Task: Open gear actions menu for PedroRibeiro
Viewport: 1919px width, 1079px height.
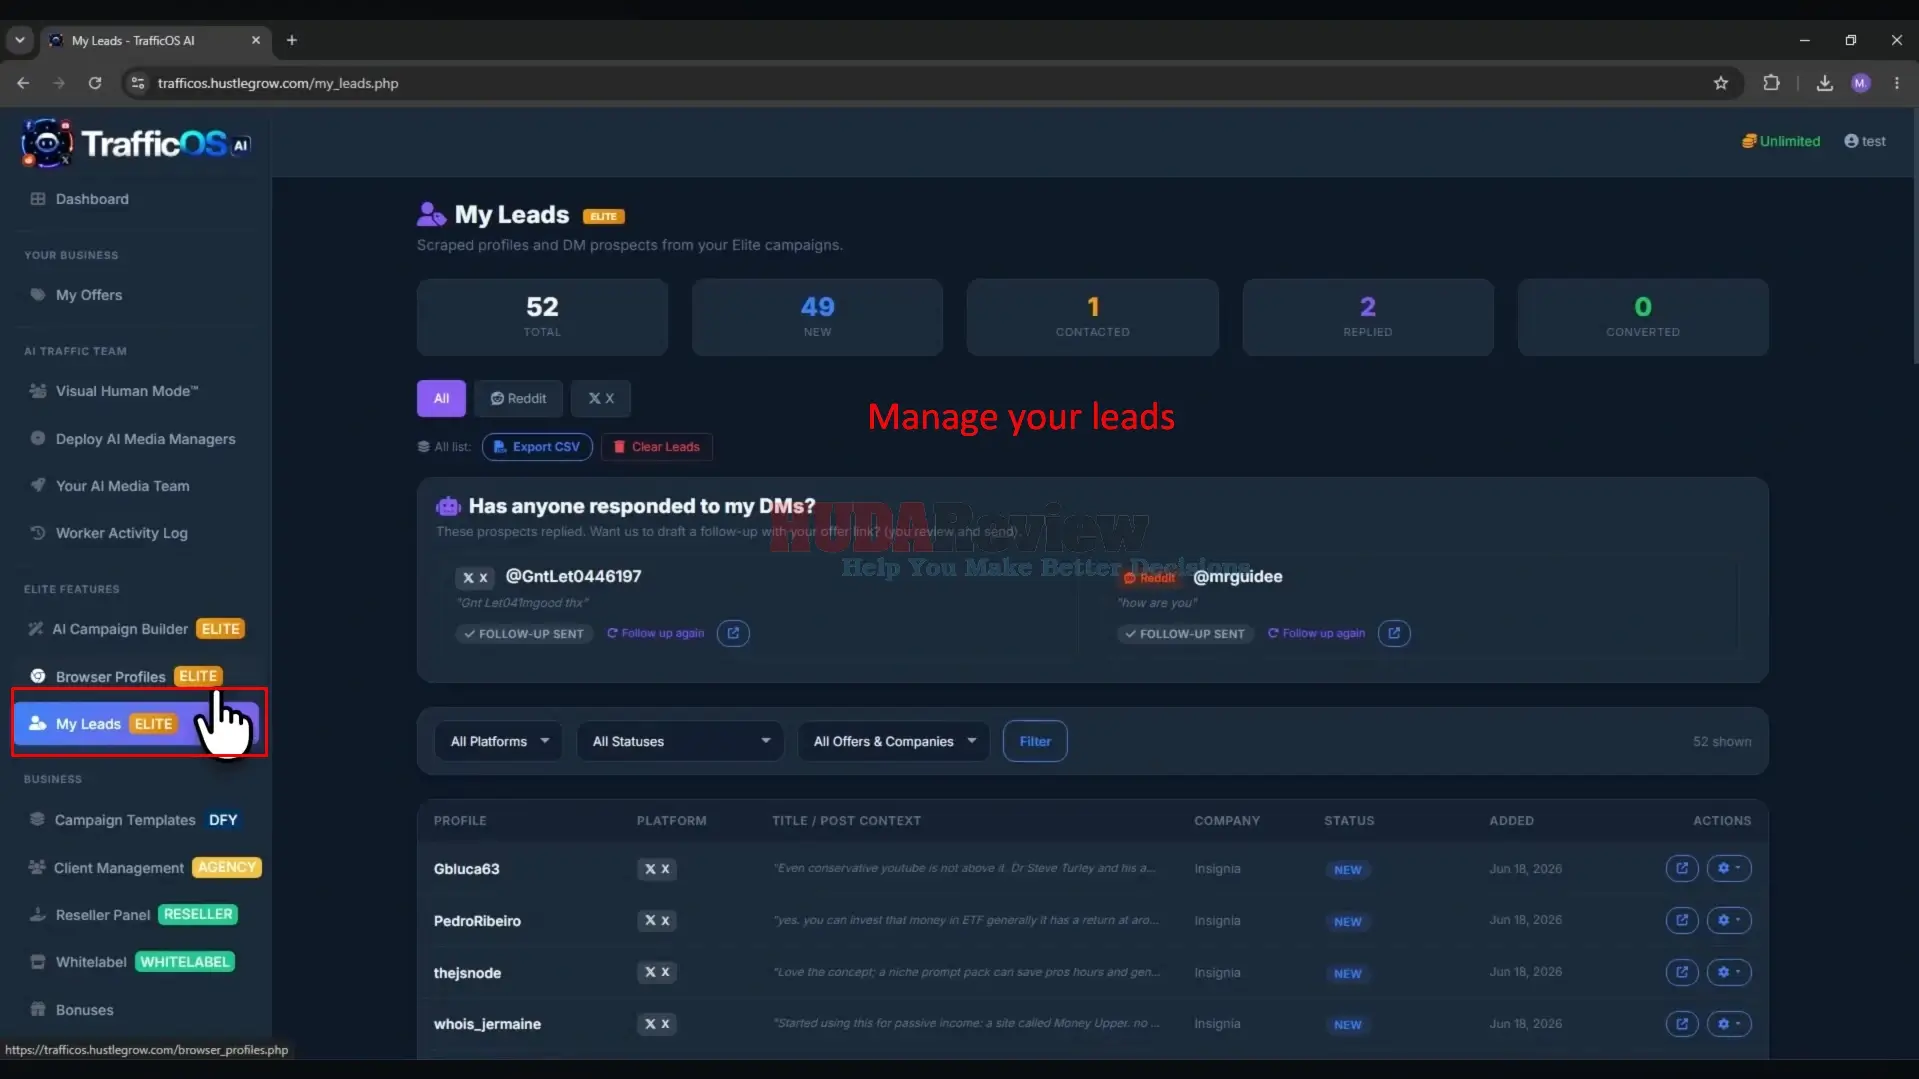Action: 1729,920
